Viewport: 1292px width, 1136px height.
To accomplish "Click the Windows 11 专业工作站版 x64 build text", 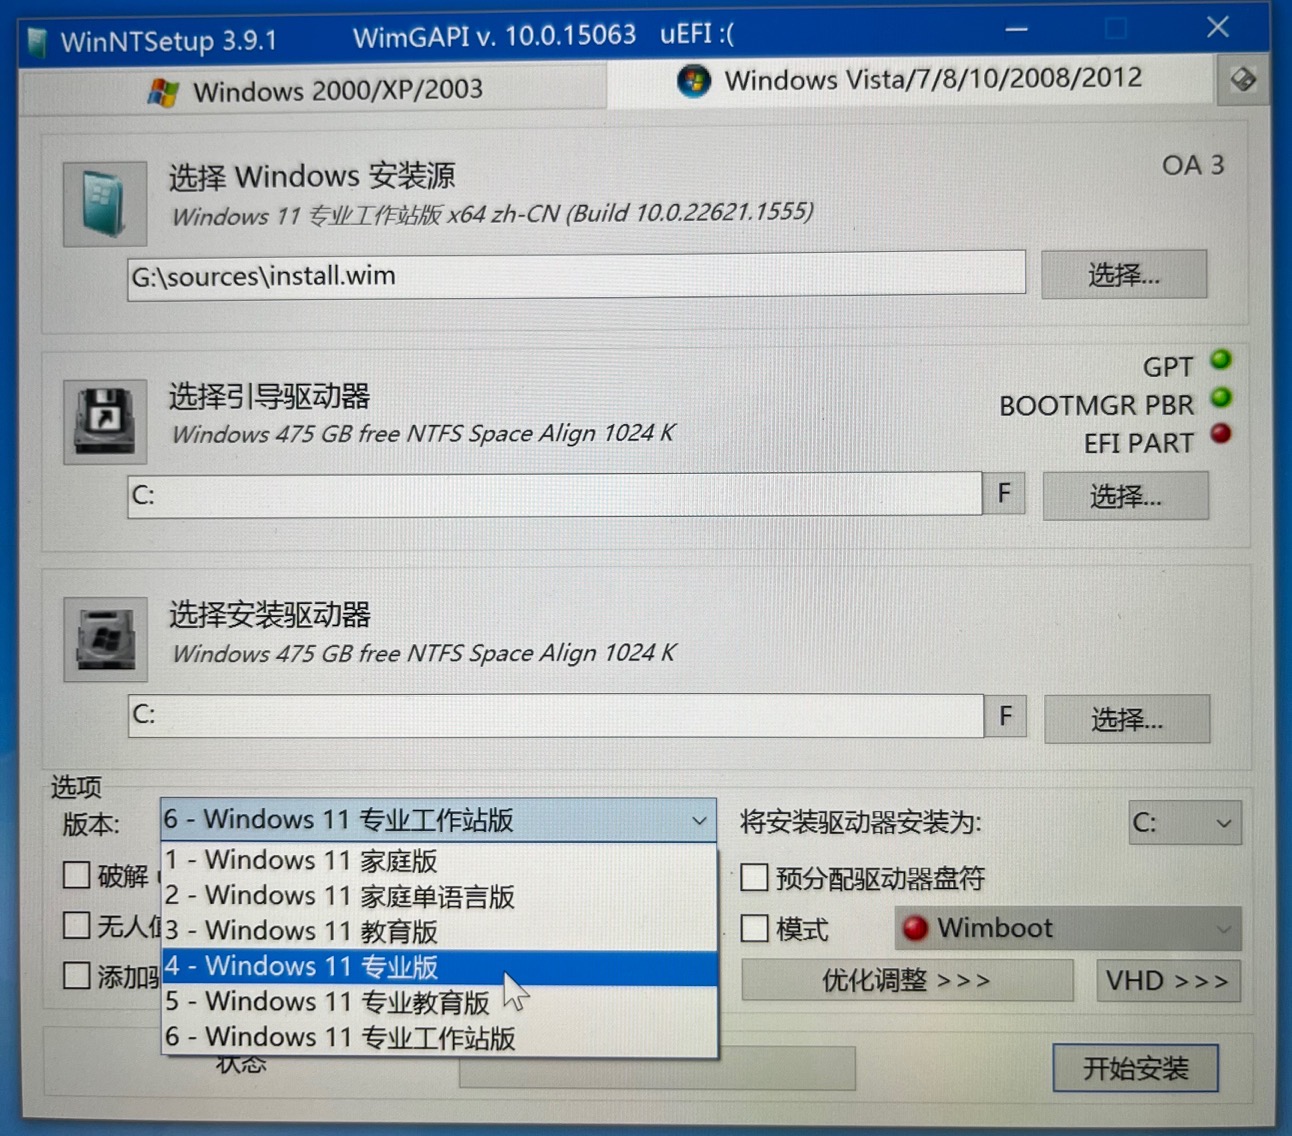I will (x=492, y=215).
